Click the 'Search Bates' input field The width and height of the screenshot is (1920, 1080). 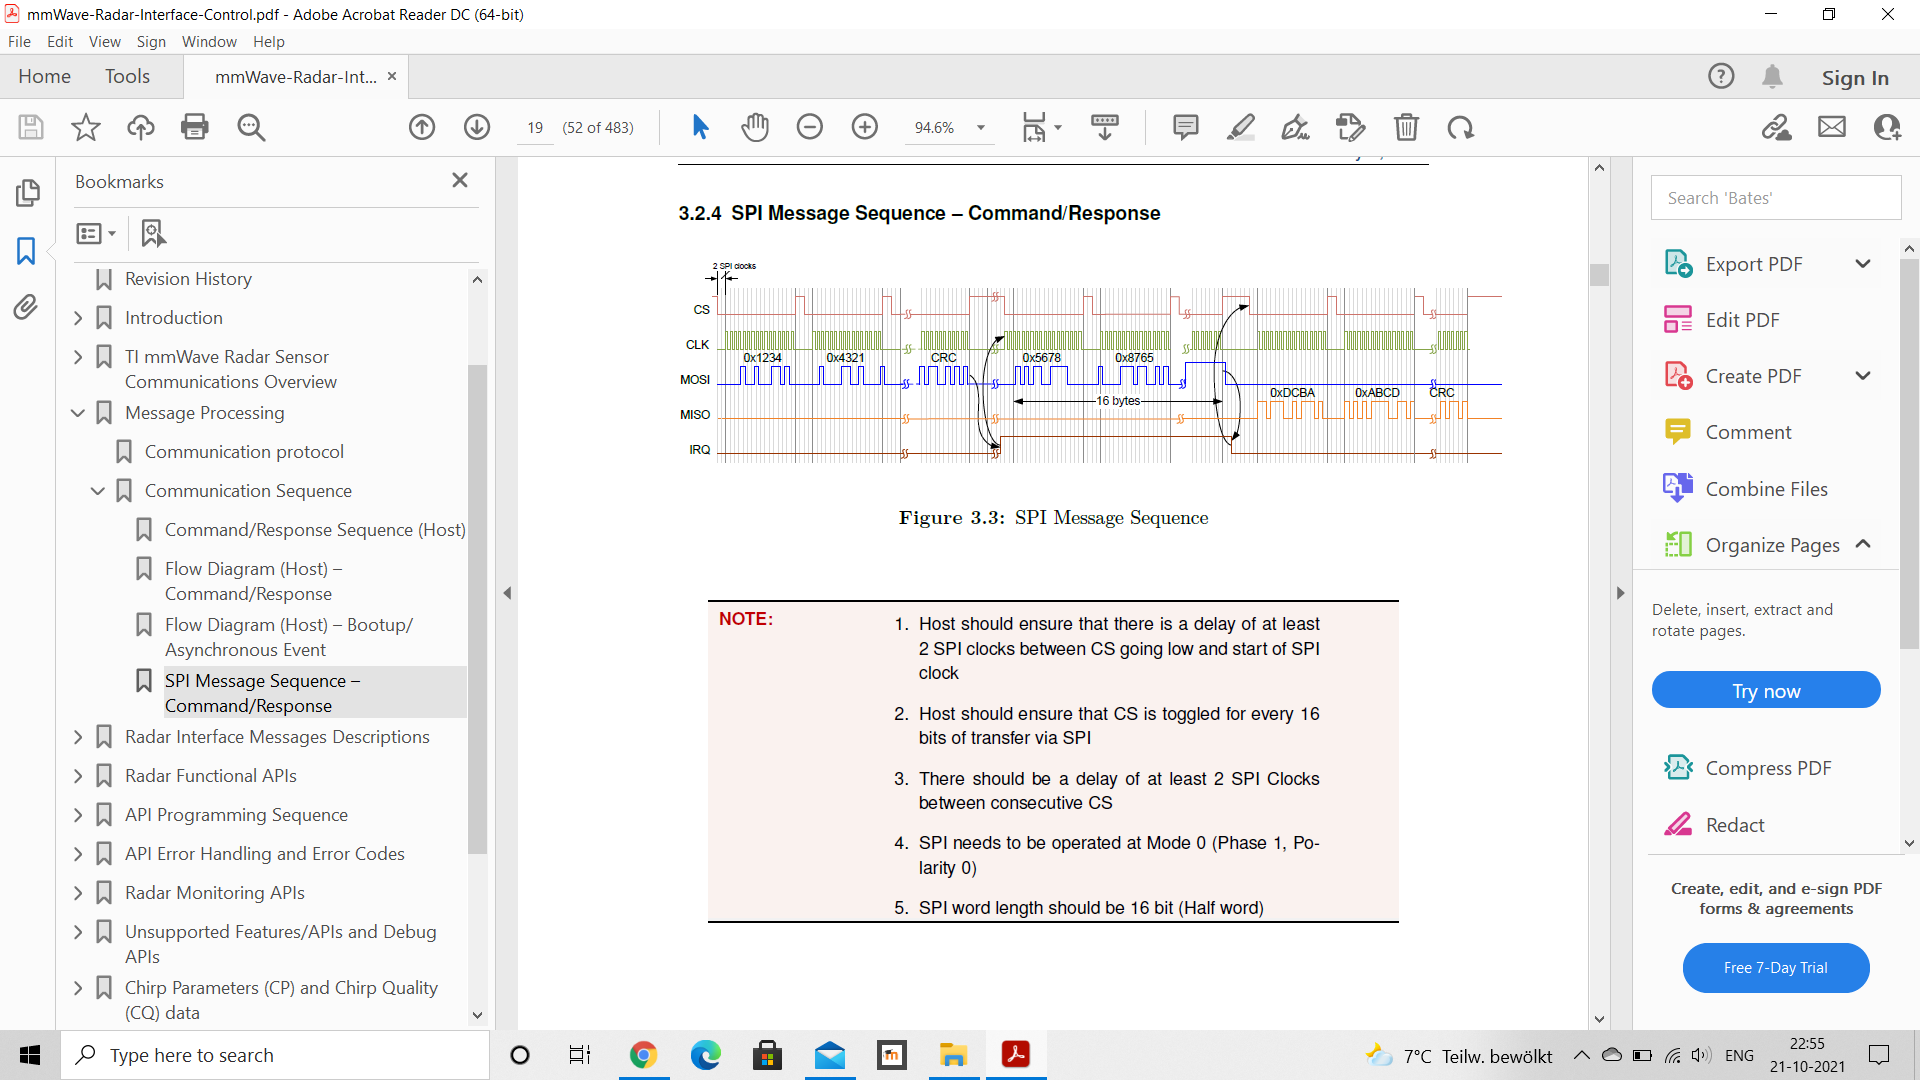point(1775,198)
